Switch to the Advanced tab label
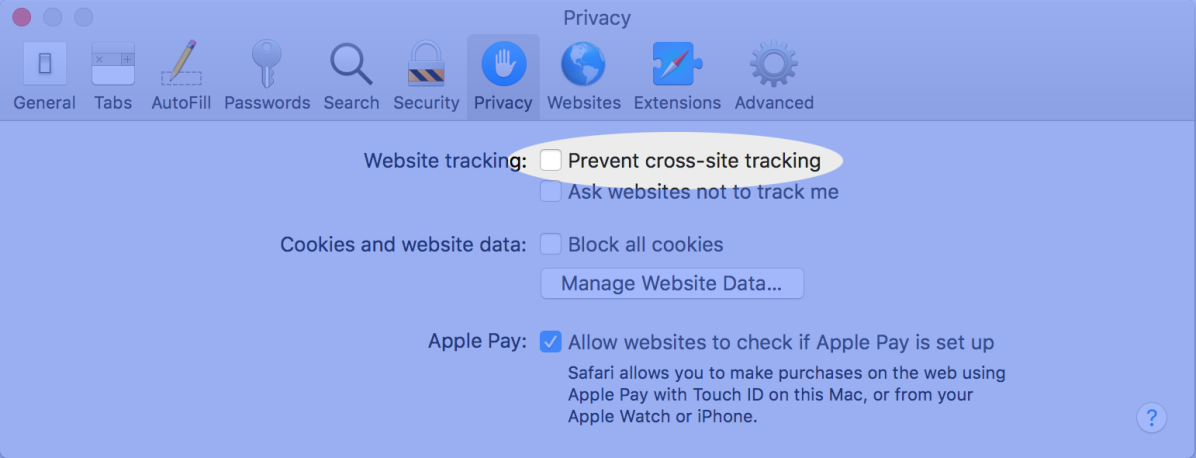The height and width of the screenshot is (458, 1196). (x=774, y=102)
